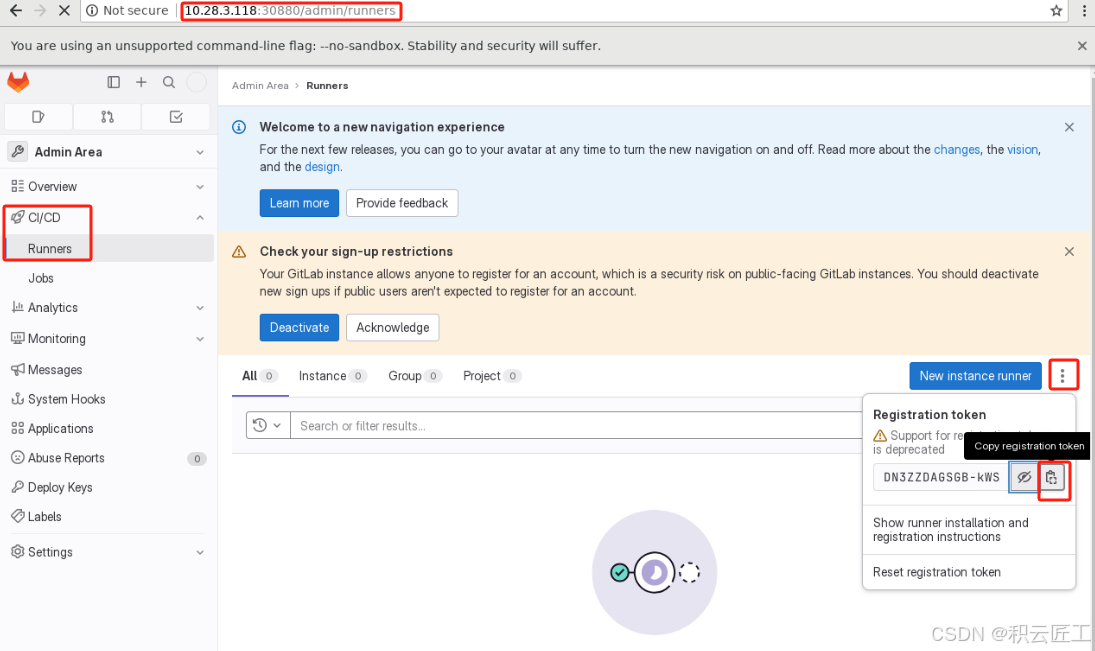Open Runners in the sidebar
The width and height of the screenshot is (1095, 651).
coord(108,249)
